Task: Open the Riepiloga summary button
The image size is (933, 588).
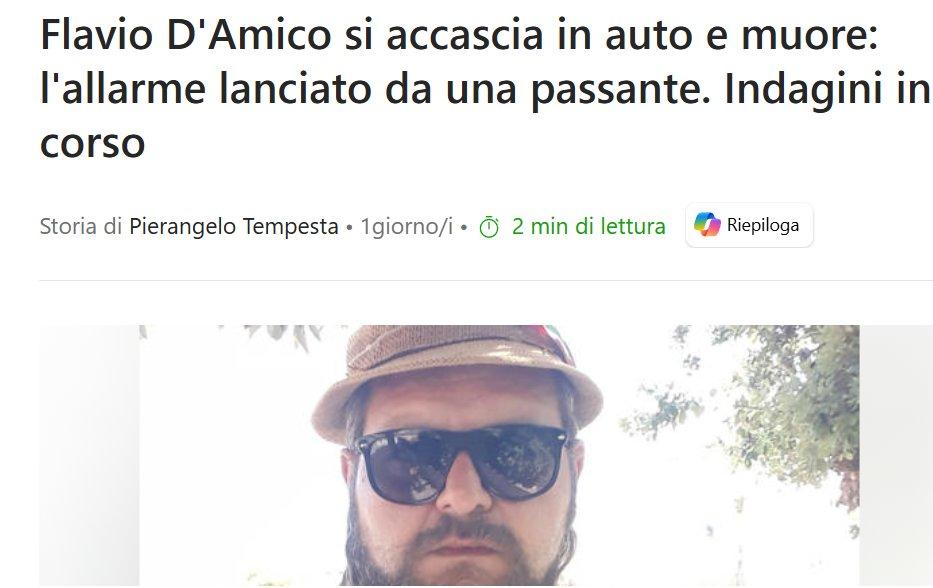Action: [749, 225]
